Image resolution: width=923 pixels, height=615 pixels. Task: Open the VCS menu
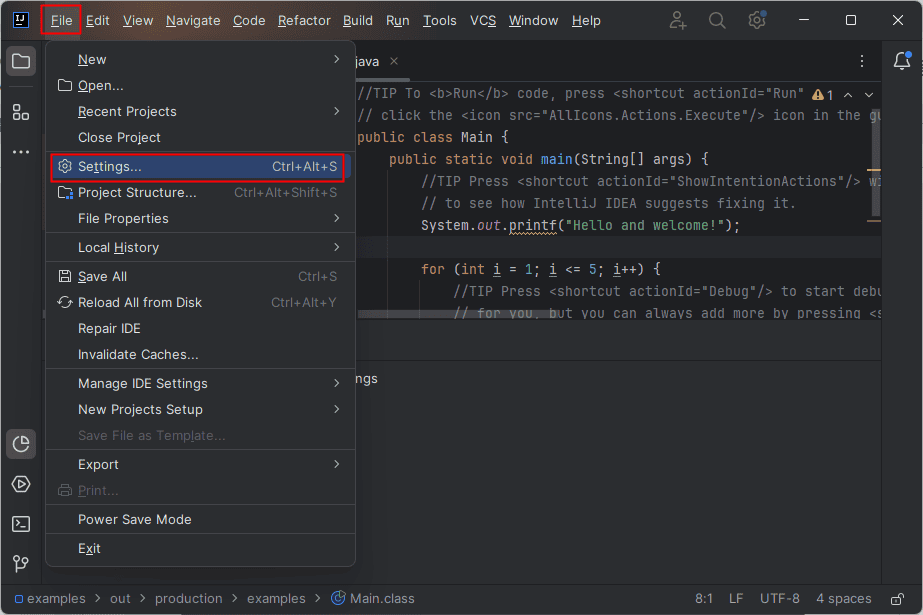483,21
